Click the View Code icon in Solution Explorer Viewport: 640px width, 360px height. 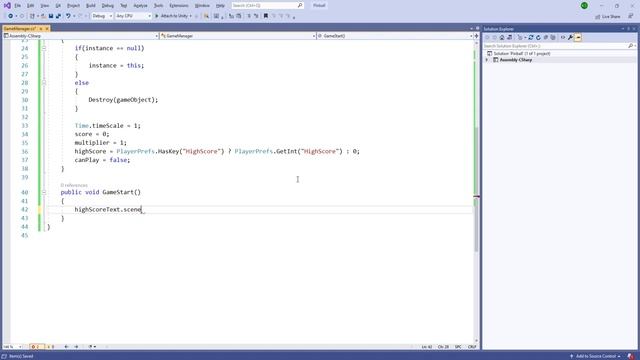[x=563, y=38]
